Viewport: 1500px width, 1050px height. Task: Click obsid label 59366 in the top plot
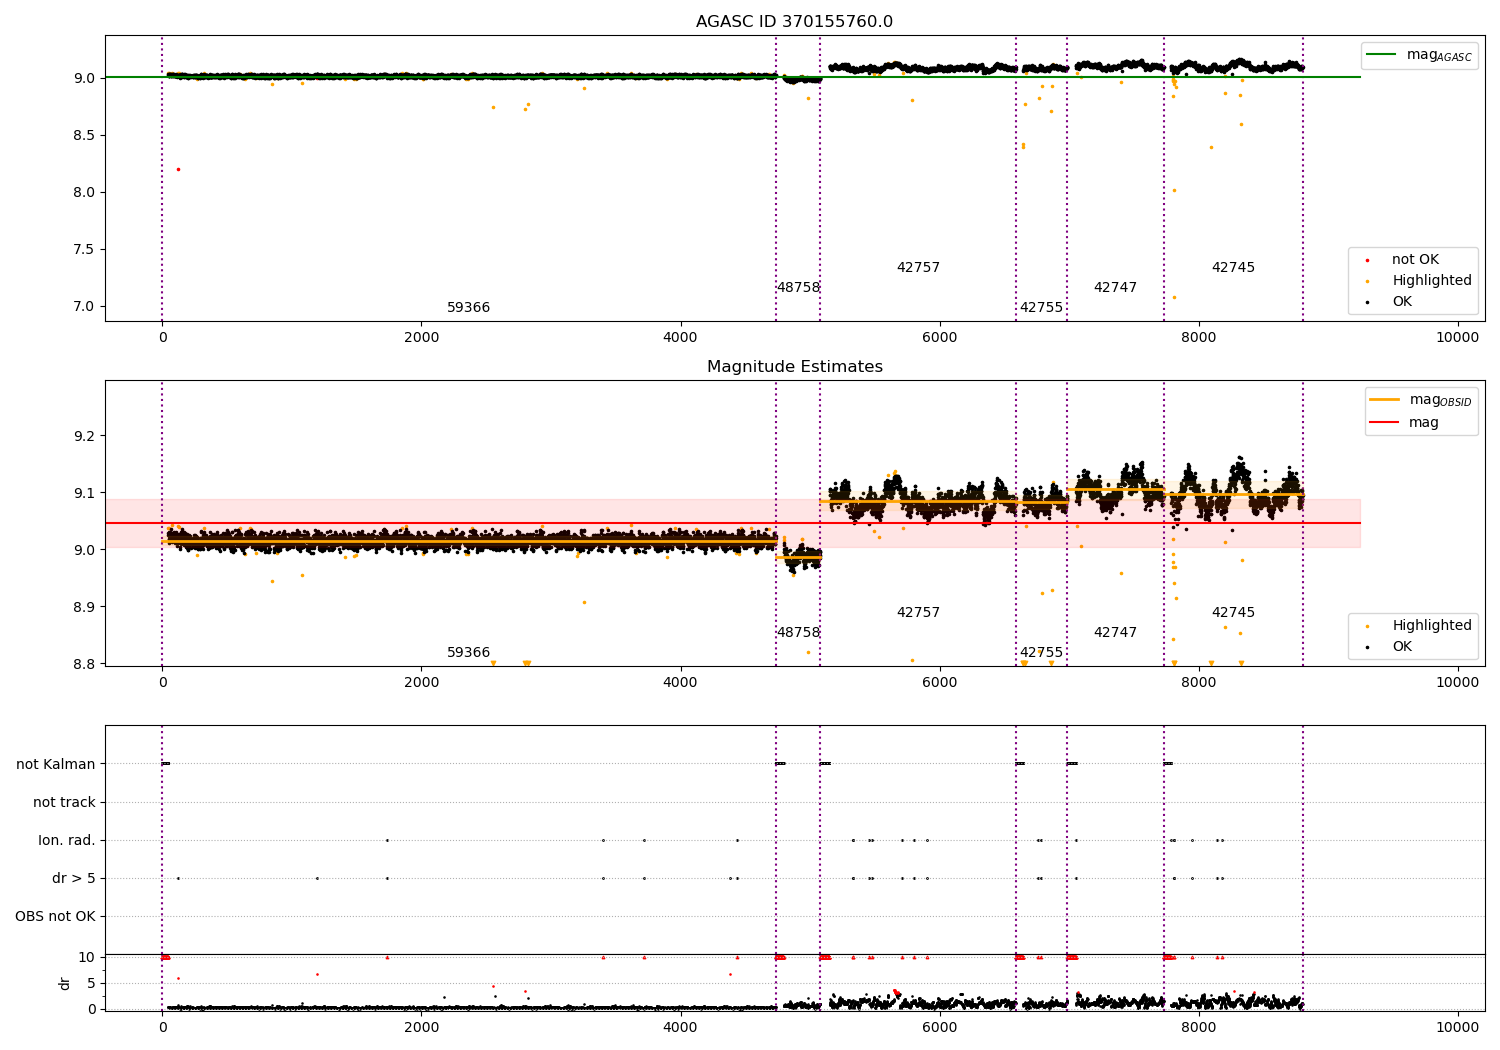point(468,308)
